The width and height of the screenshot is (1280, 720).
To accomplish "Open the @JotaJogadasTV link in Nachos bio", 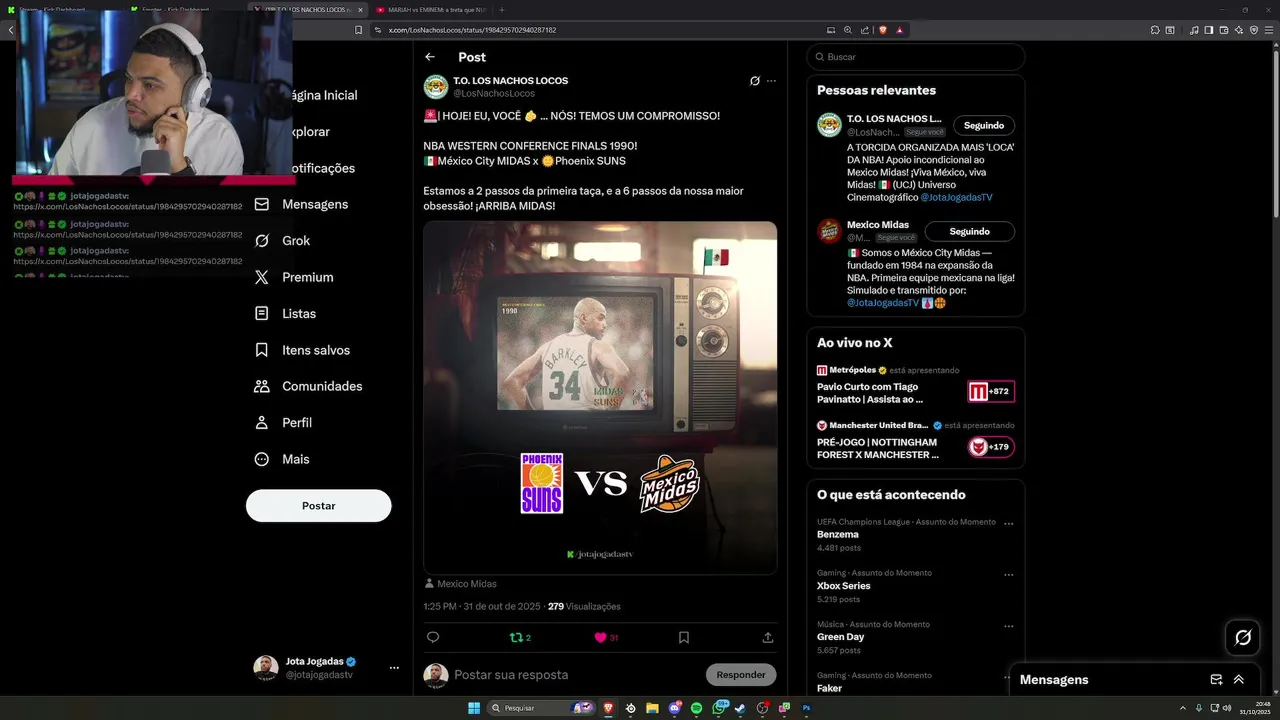I will (956, 197).
